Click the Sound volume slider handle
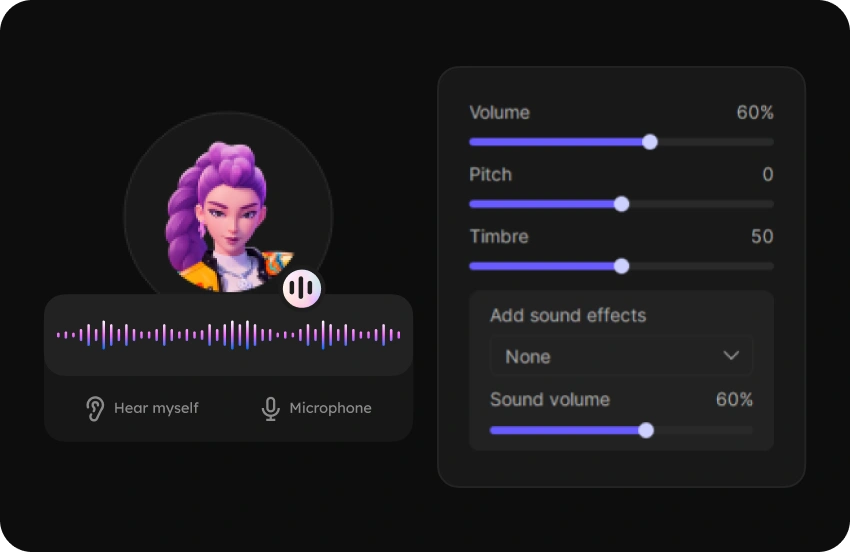This screenshot has width=850, height=552. tap(646, 430)
